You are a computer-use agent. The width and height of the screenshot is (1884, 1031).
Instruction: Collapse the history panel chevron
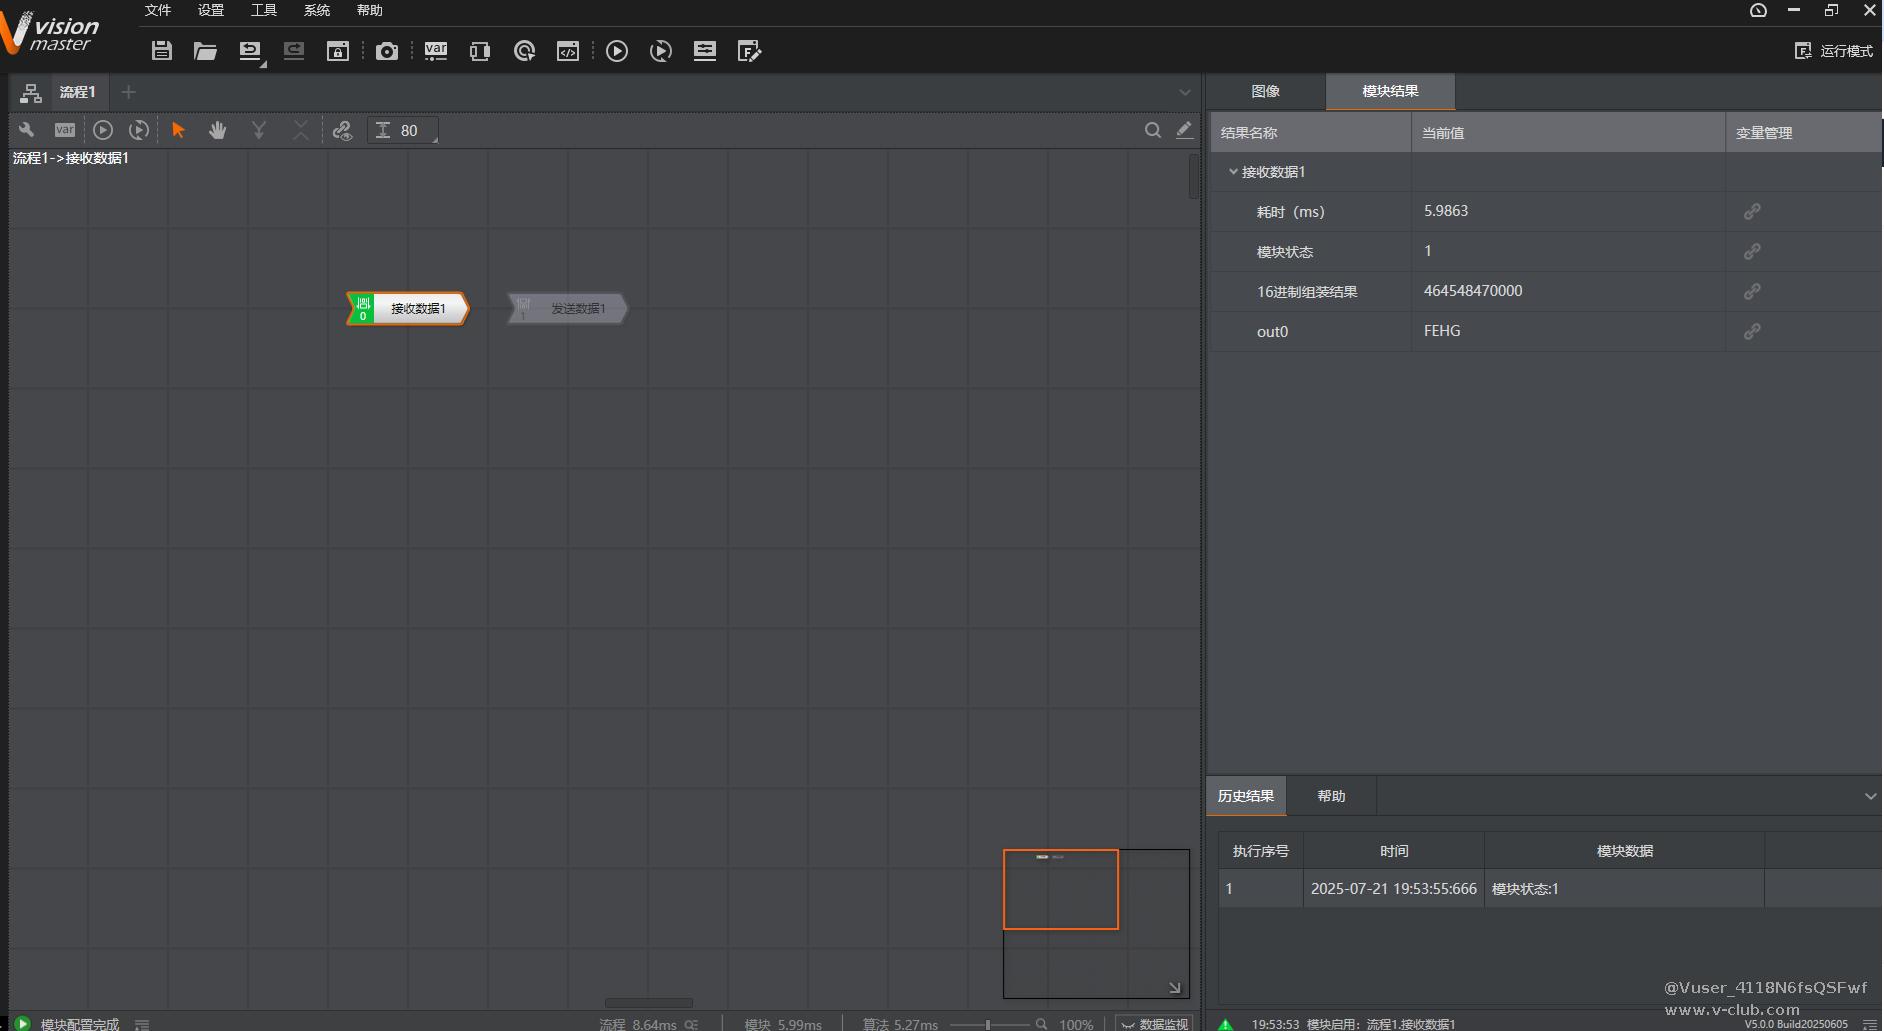coord(1870,796)
